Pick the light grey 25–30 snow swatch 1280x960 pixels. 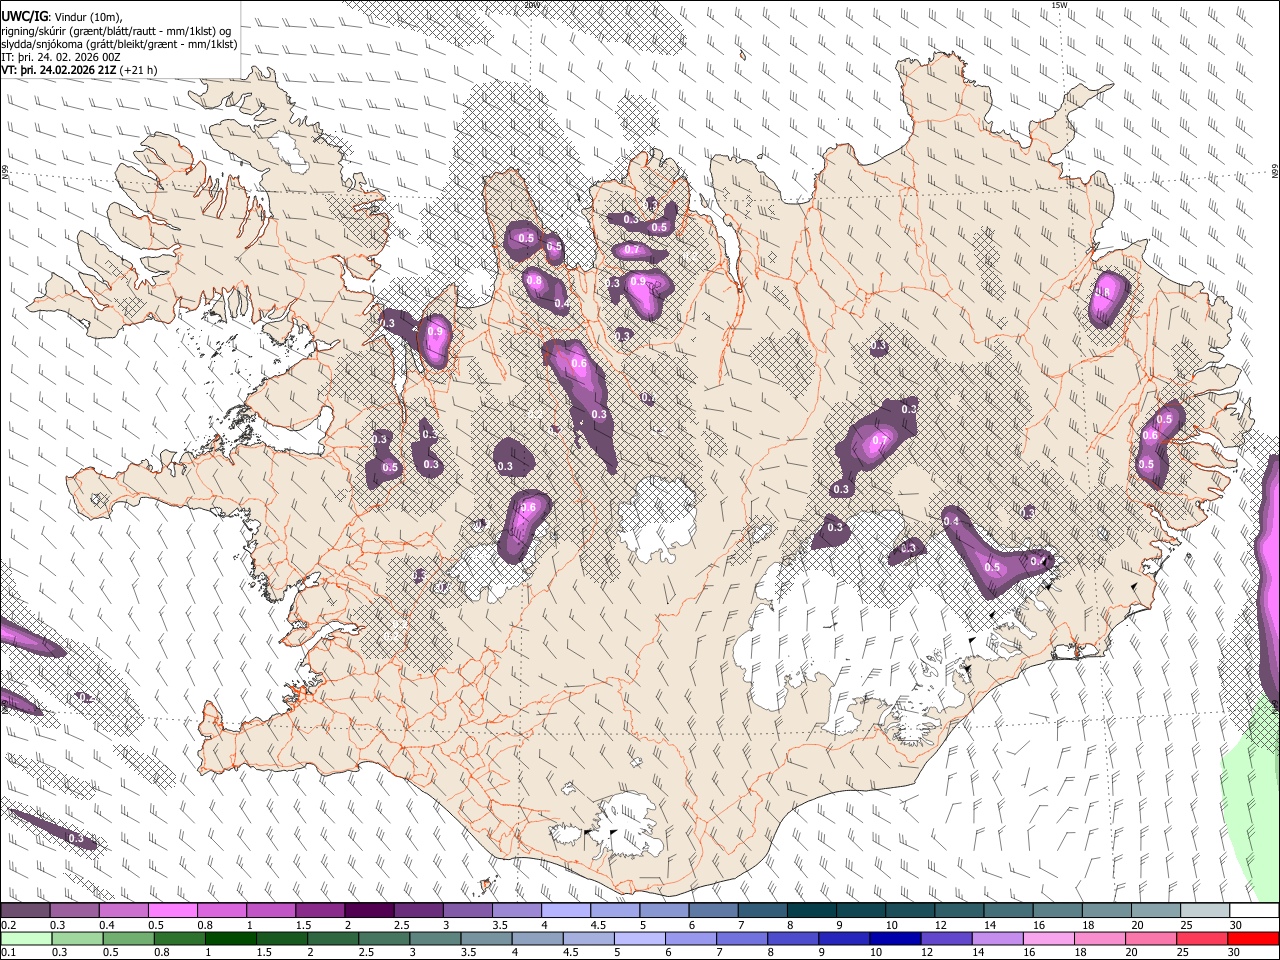click(1205, 911)
